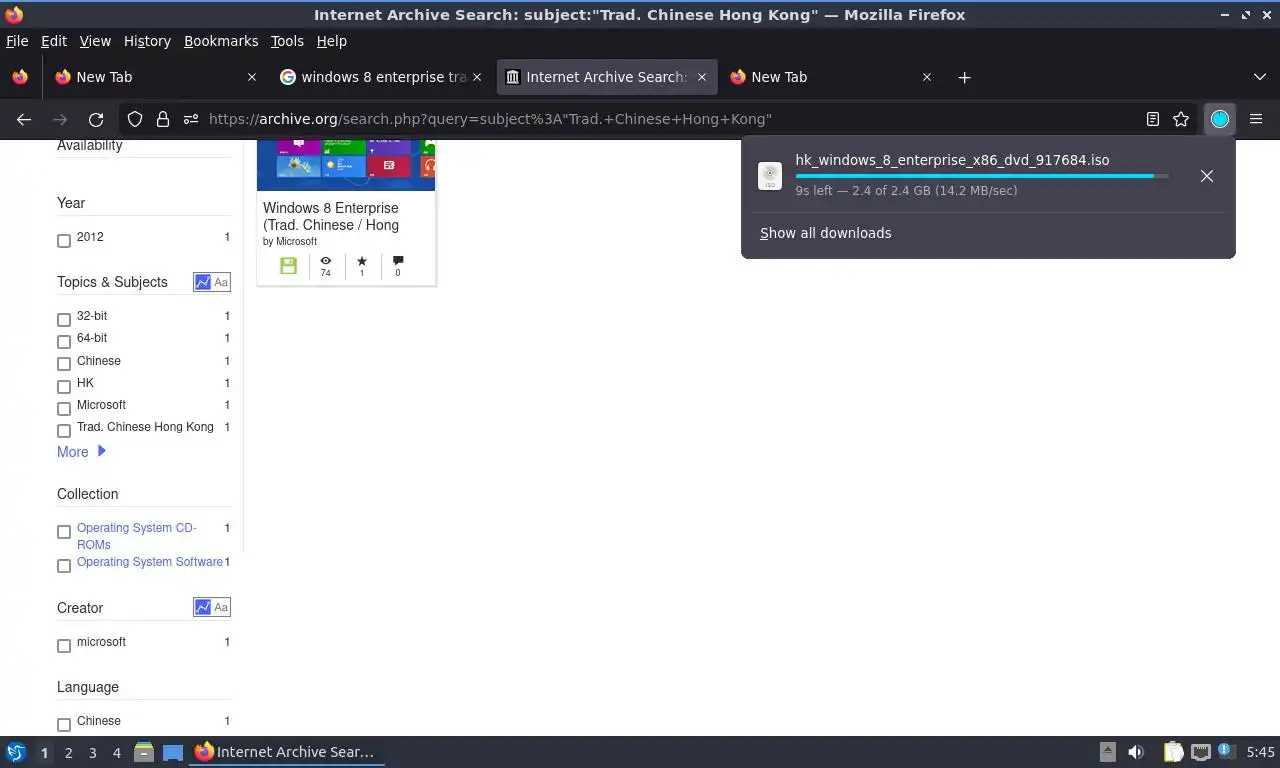Check the Microsoft topic filter

64,409
